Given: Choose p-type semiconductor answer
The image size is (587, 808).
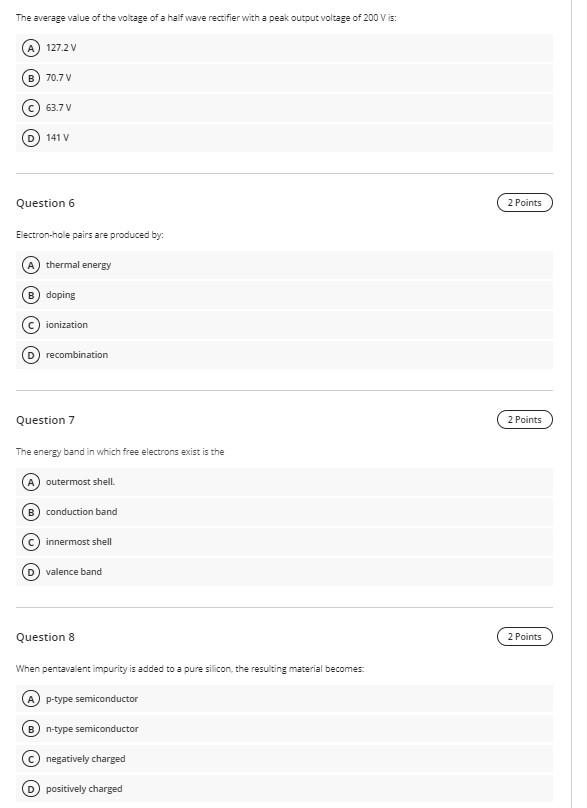Looking at the screenshot, I should tap(284, 699).
